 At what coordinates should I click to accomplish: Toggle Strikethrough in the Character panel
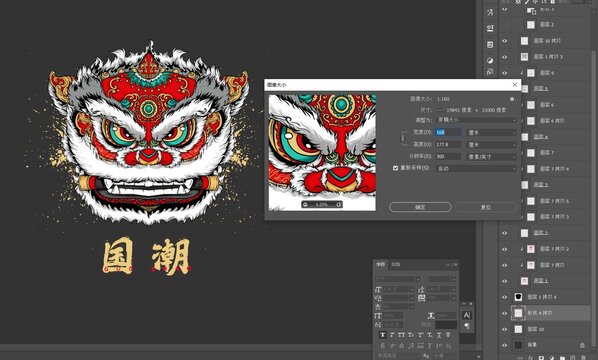point(448,335)
